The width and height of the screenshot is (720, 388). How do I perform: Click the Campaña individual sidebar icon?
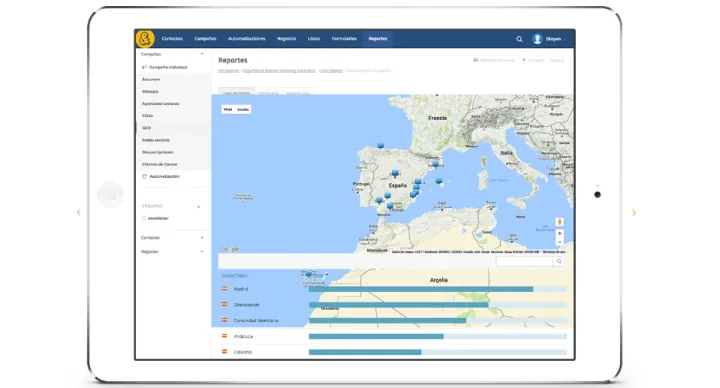[144, 67]
